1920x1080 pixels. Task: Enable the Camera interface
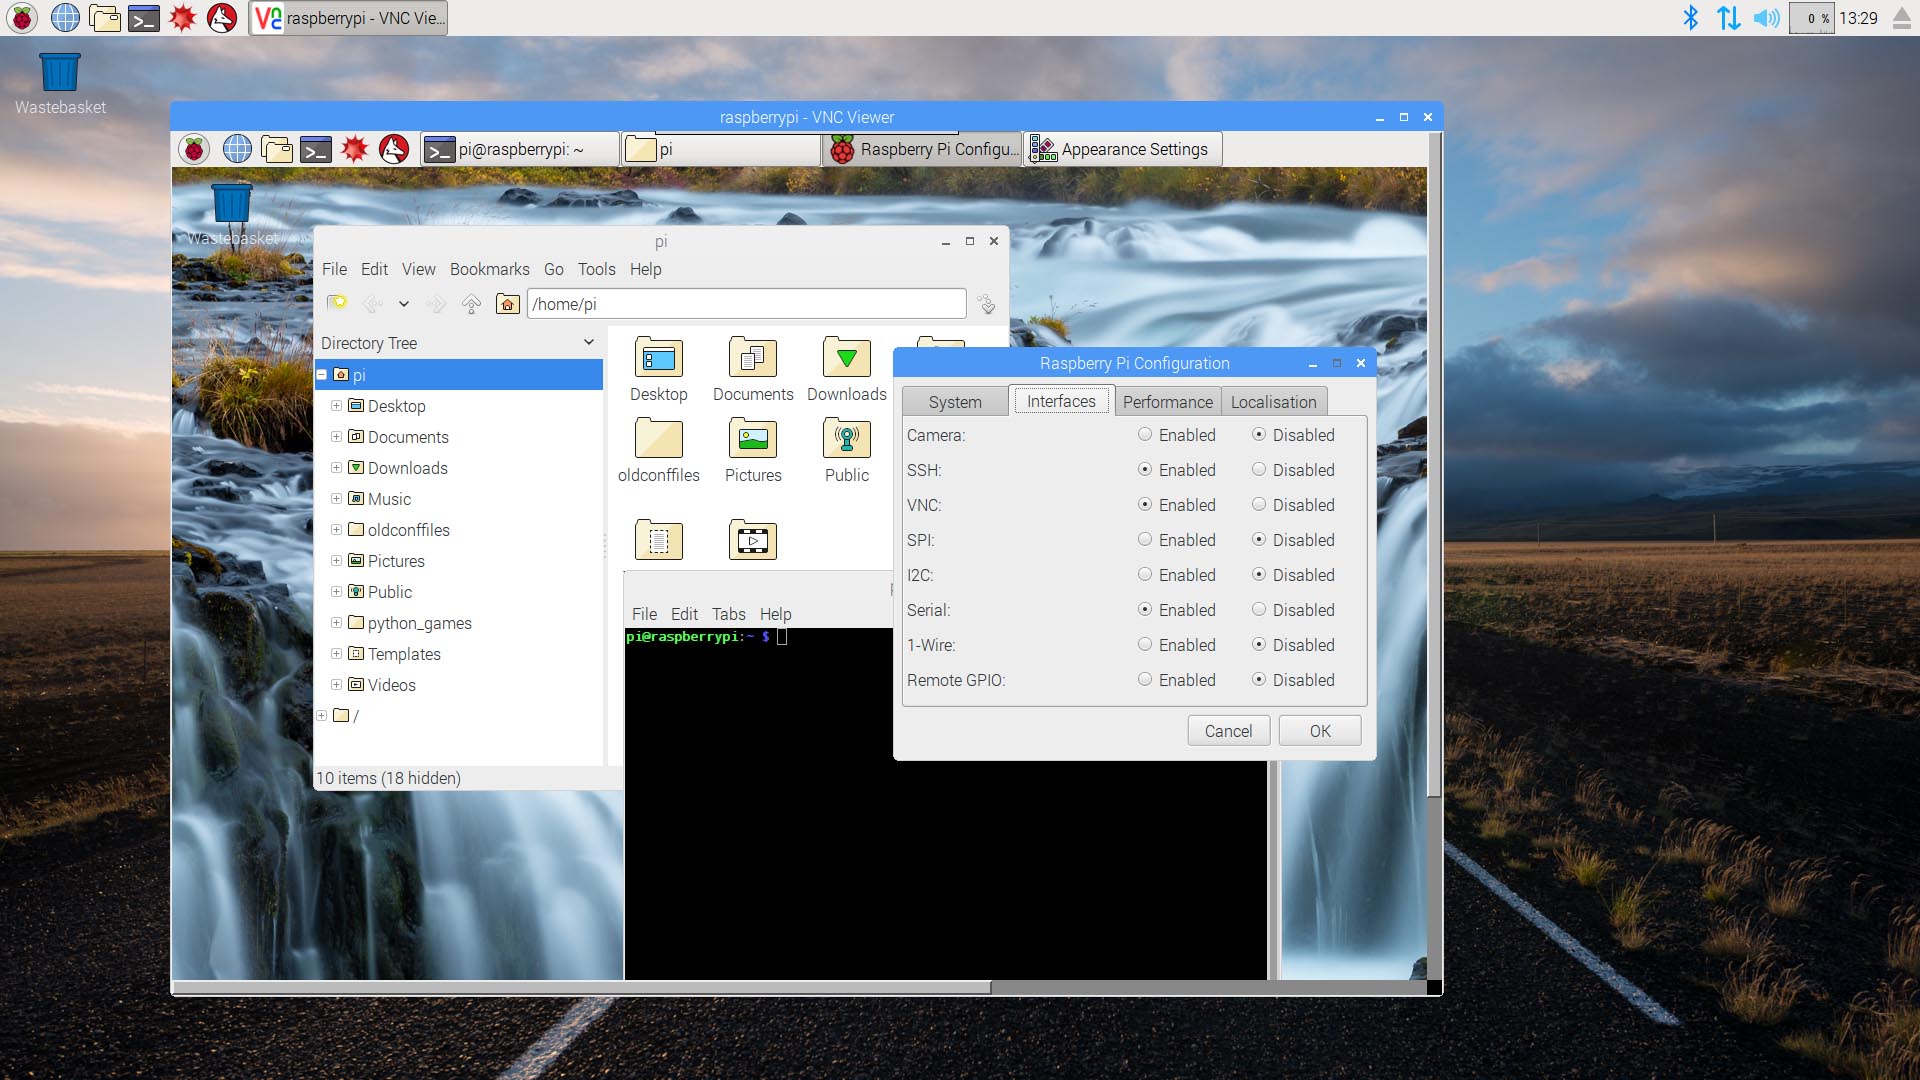point(1144,434)
